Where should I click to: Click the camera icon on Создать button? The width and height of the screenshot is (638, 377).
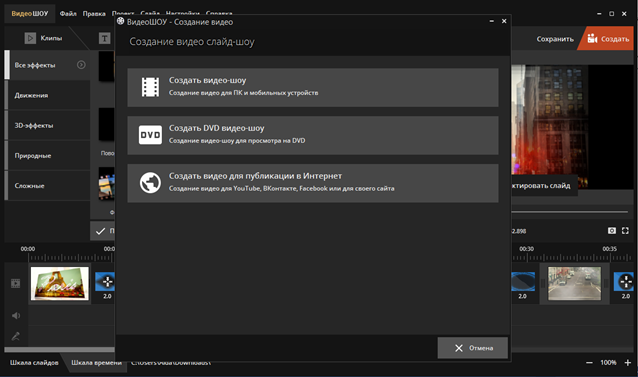592,39
